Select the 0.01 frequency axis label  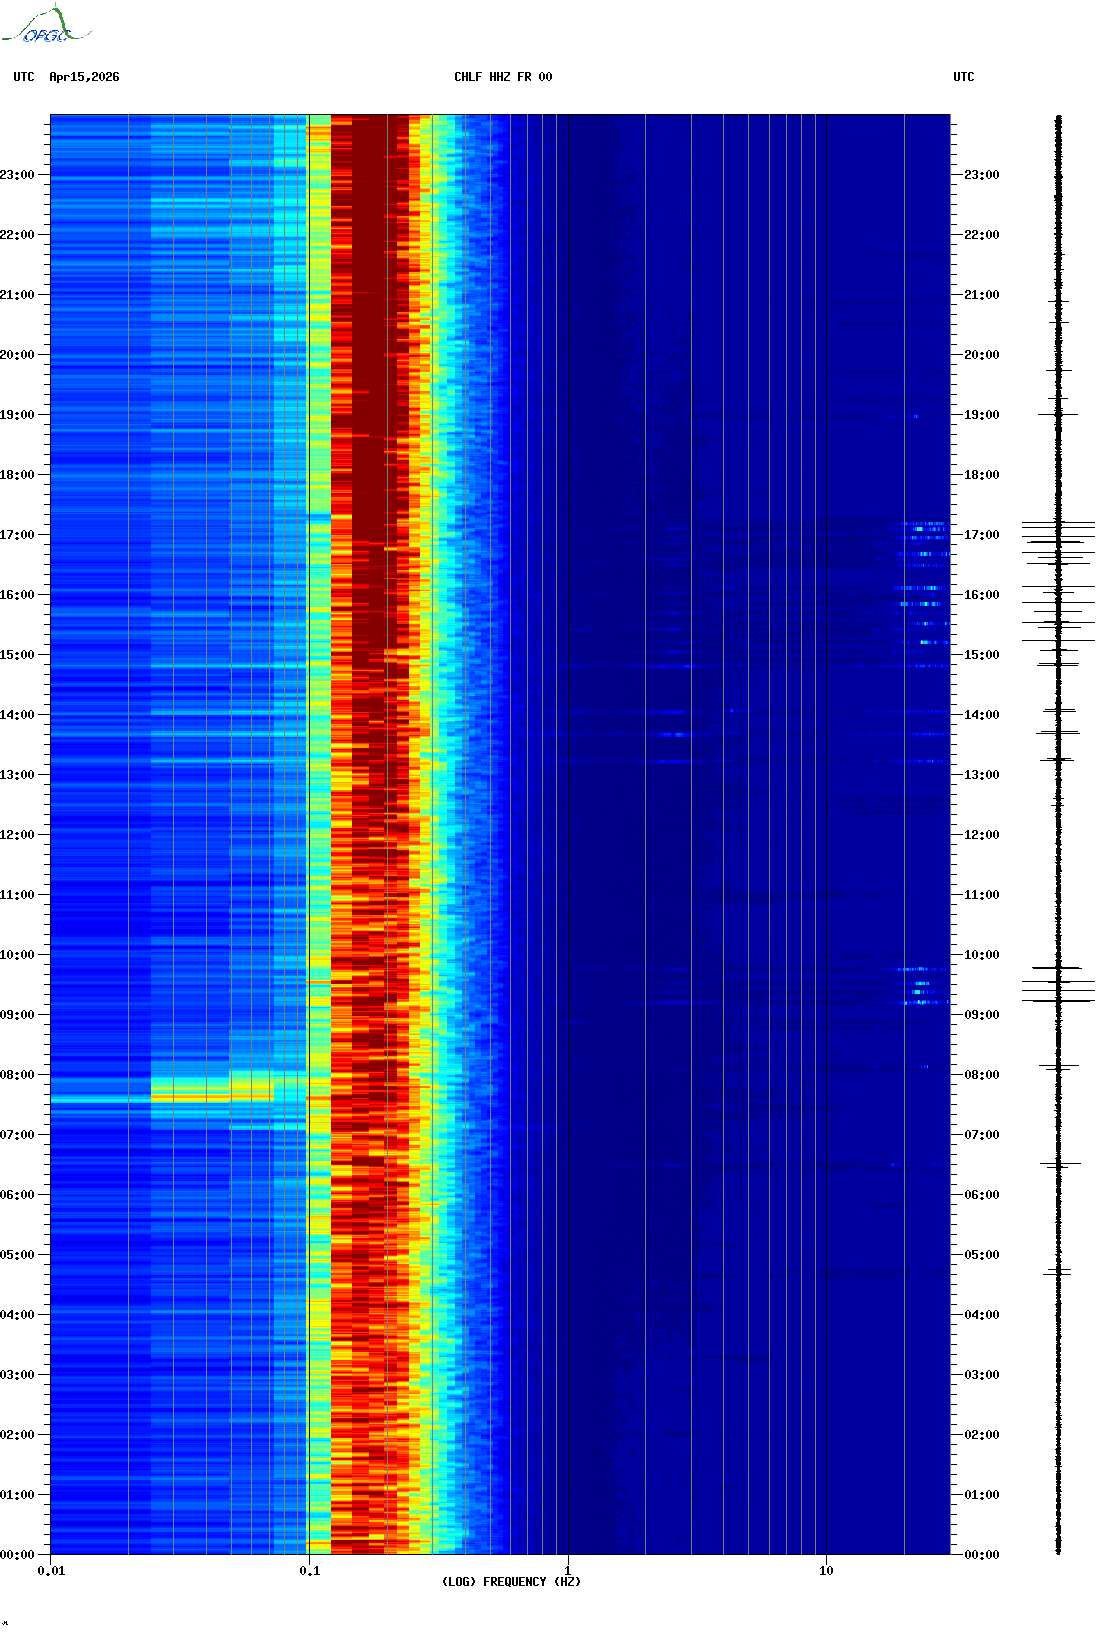tap(51, 1570)
